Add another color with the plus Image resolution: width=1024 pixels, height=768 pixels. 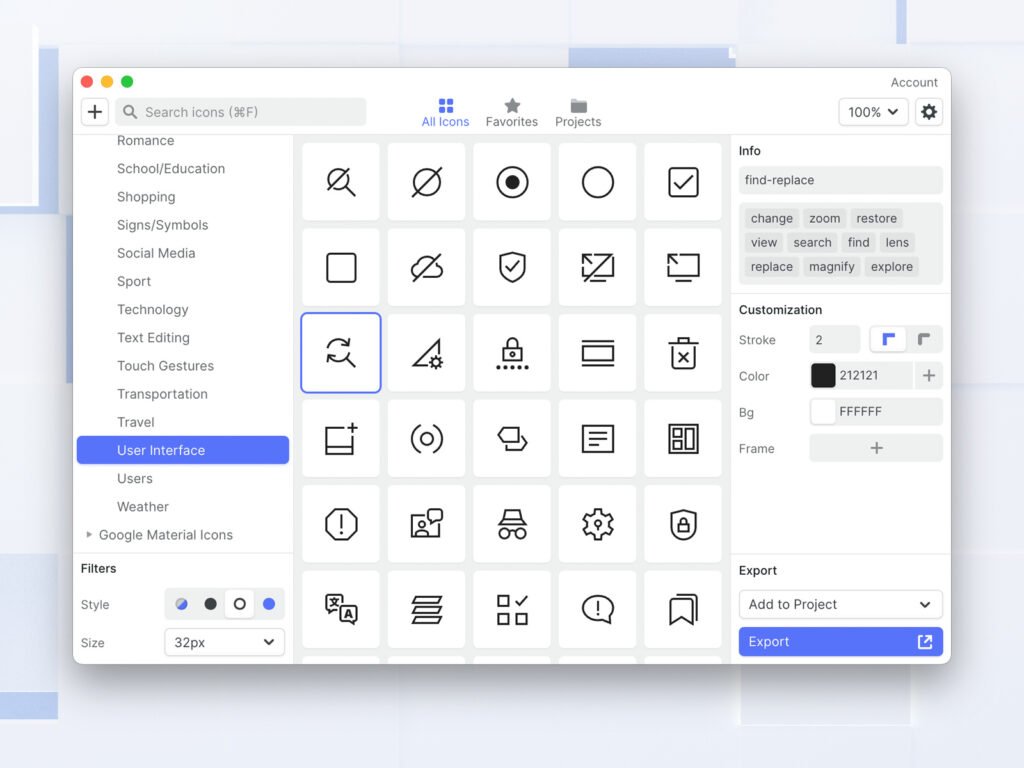point(929,376)
